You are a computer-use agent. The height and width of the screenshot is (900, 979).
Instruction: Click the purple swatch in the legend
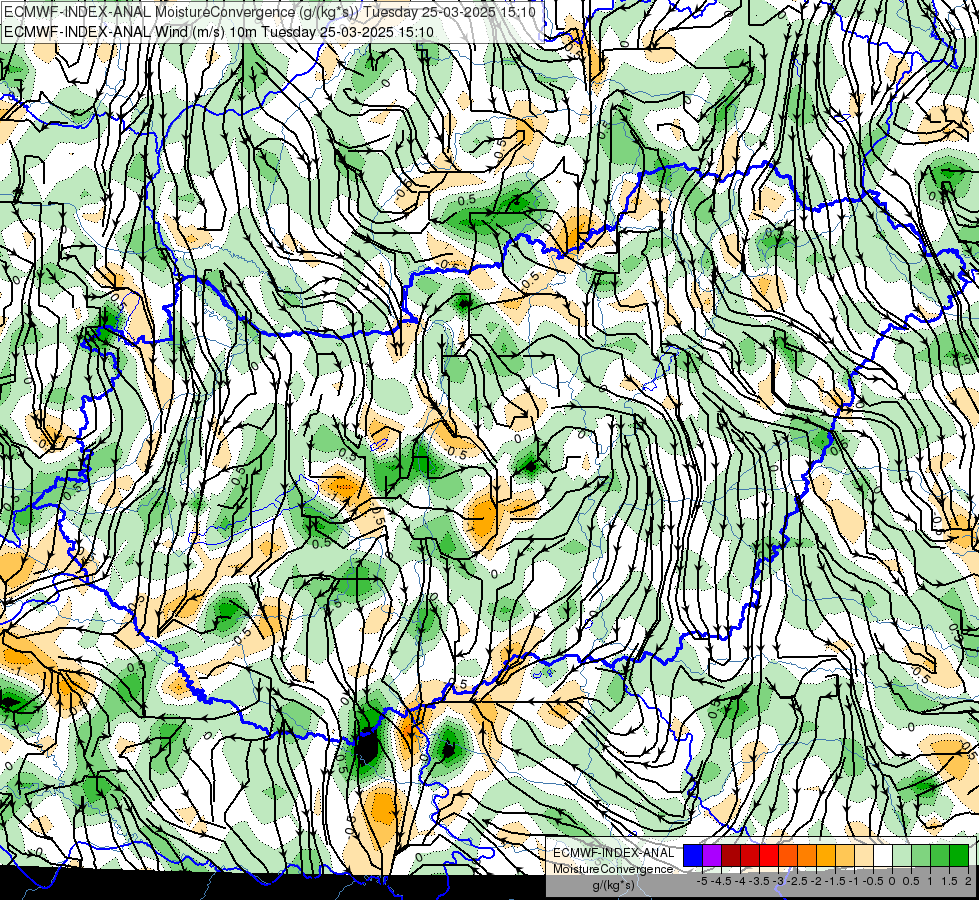pos(712,855)
